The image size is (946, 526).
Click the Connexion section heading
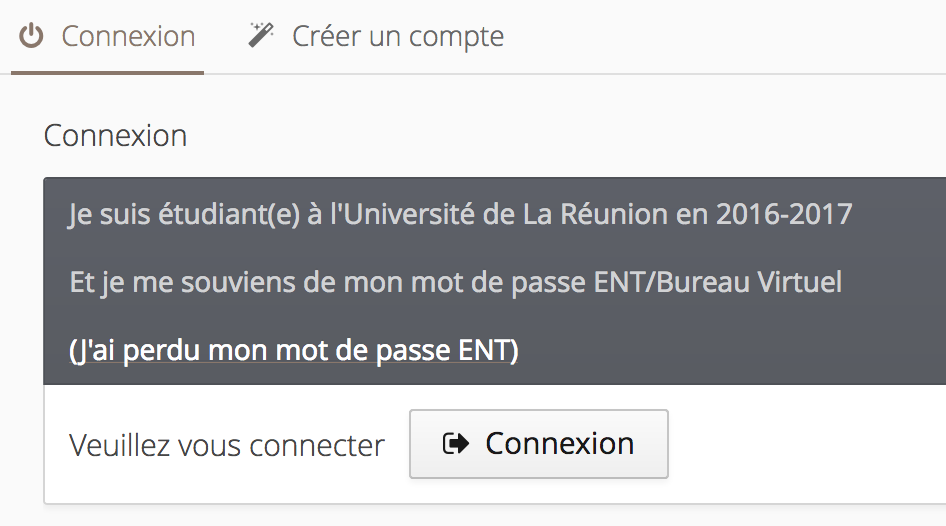(115, 135)
